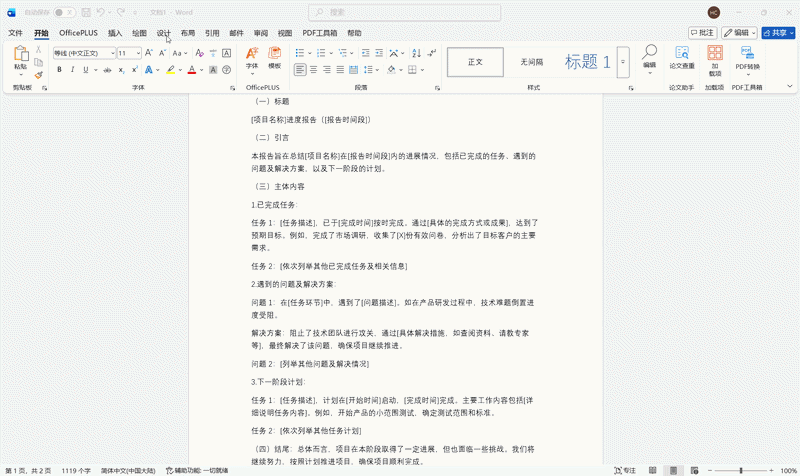
Task: Collapse the ribbon with the chevron
Action: click(x=790, y=86)
